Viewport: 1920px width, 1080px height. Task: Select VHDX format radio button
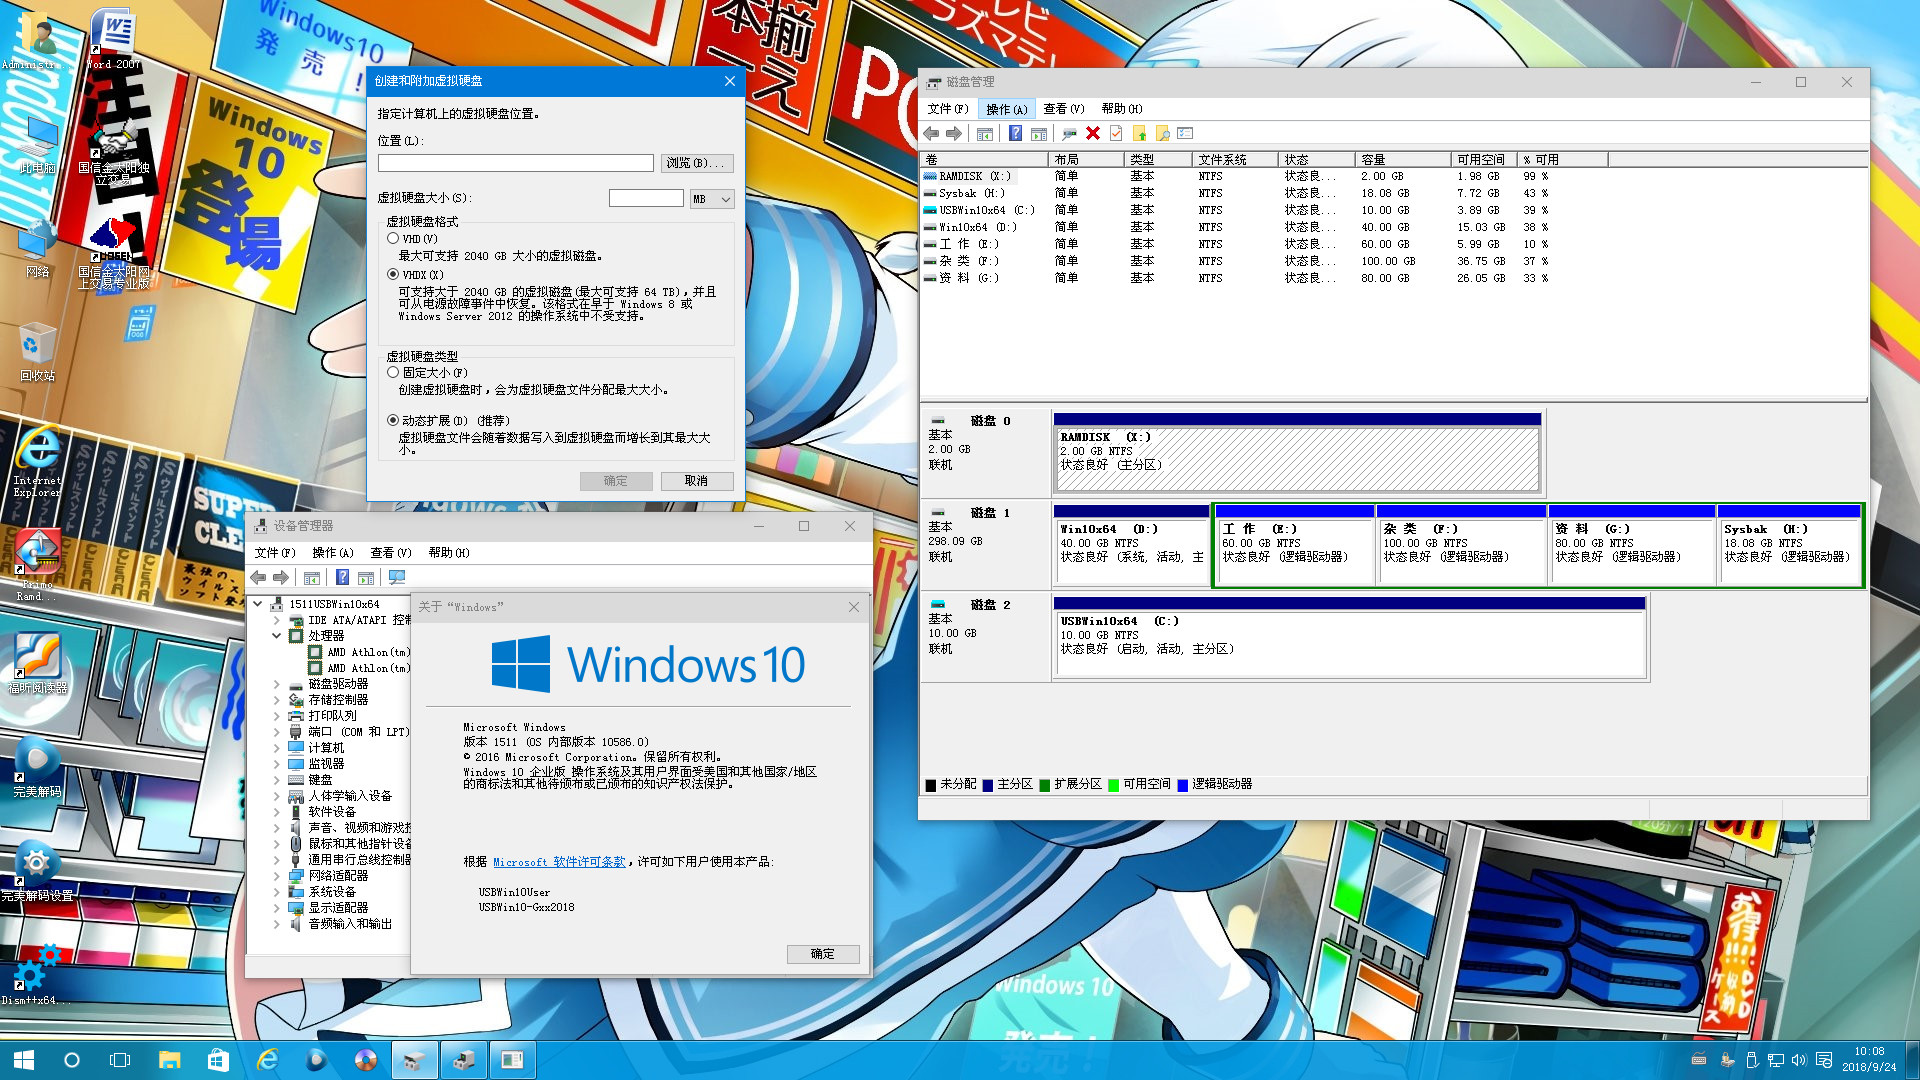(x=393, y=274)
